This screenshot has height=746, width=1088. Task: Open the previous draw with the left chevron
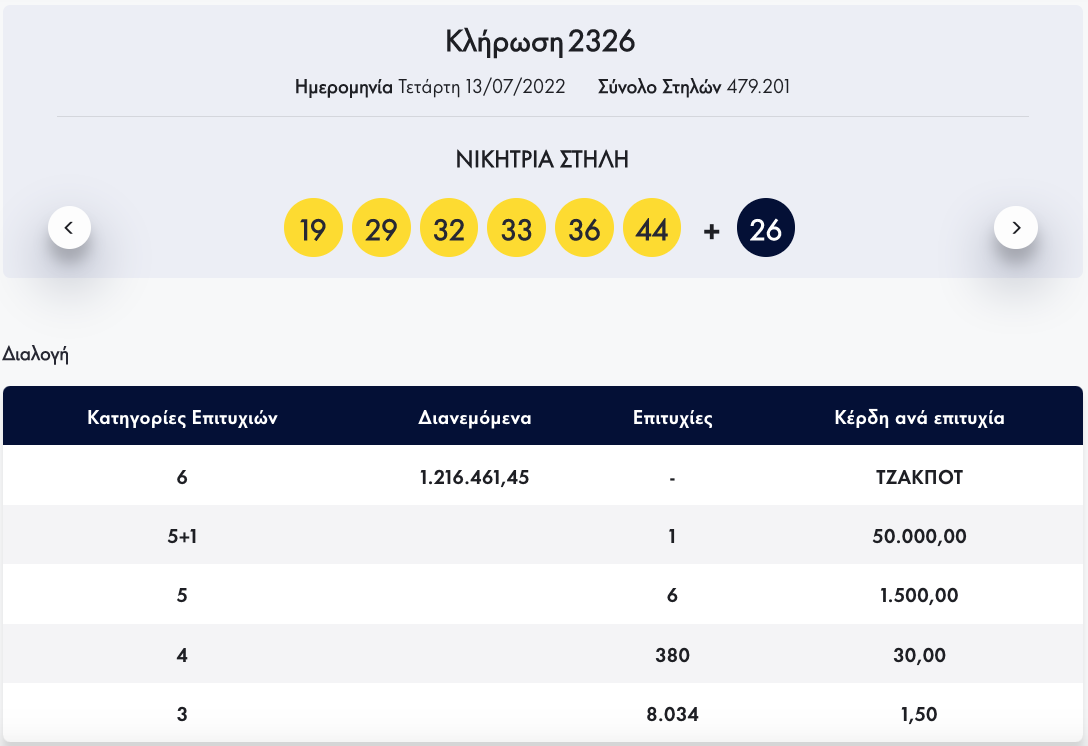coord(69,227)
